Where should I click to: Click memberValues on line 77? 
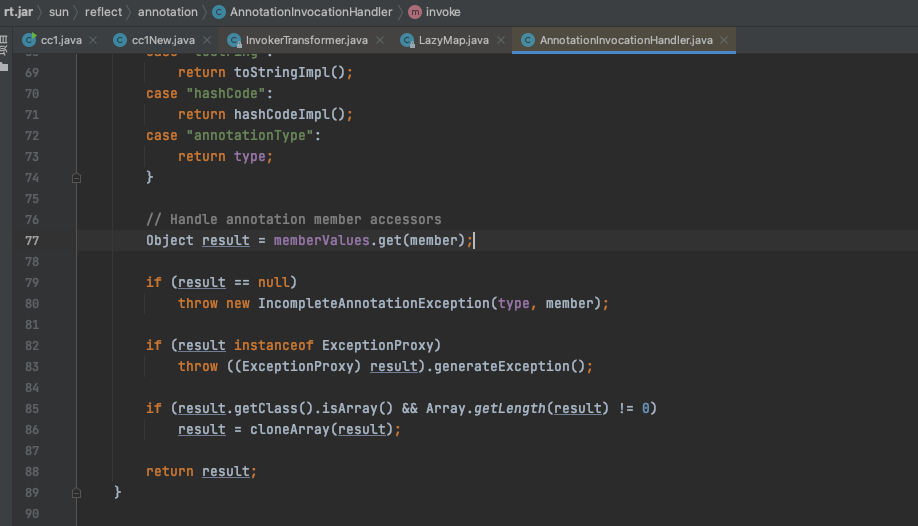click(321, 240)
